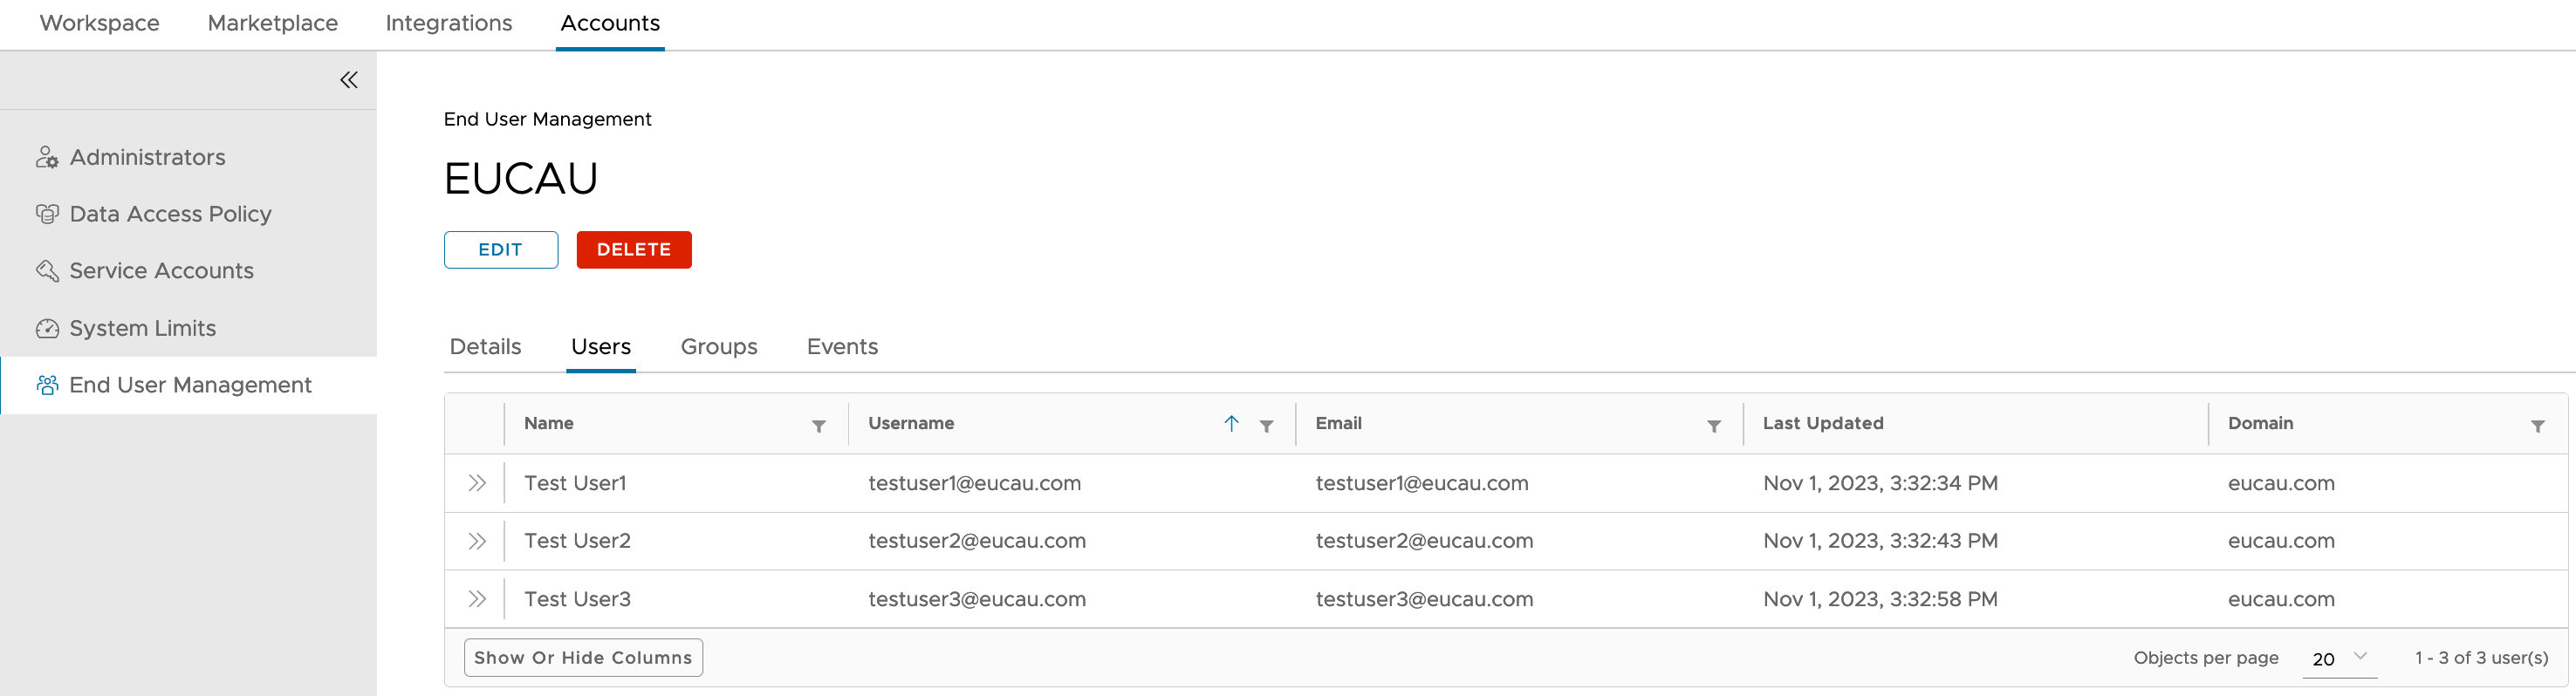Click the Service Accounts key icon
The image size is (2576, 696).
click(47, 271)
